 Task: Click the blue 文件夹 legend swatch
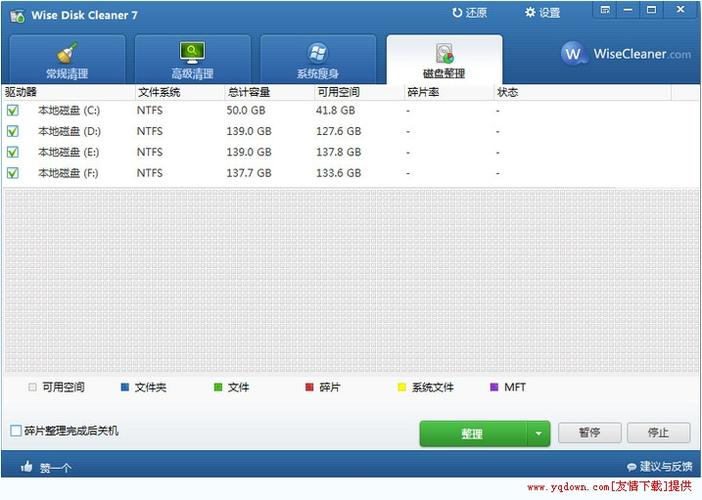tap(125, 387)
